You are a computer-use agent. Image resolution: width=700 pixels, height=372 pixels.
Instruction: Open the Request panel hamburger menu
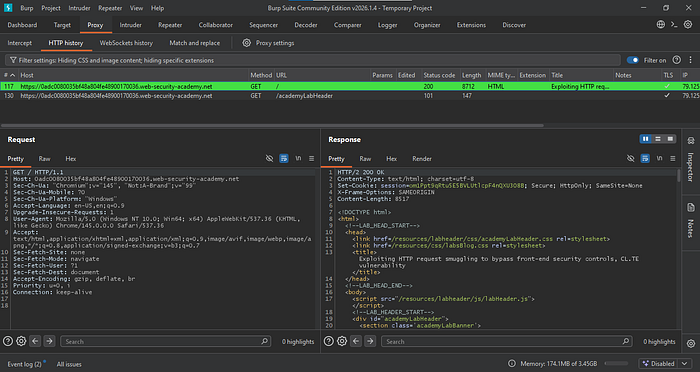click(312, 159)
